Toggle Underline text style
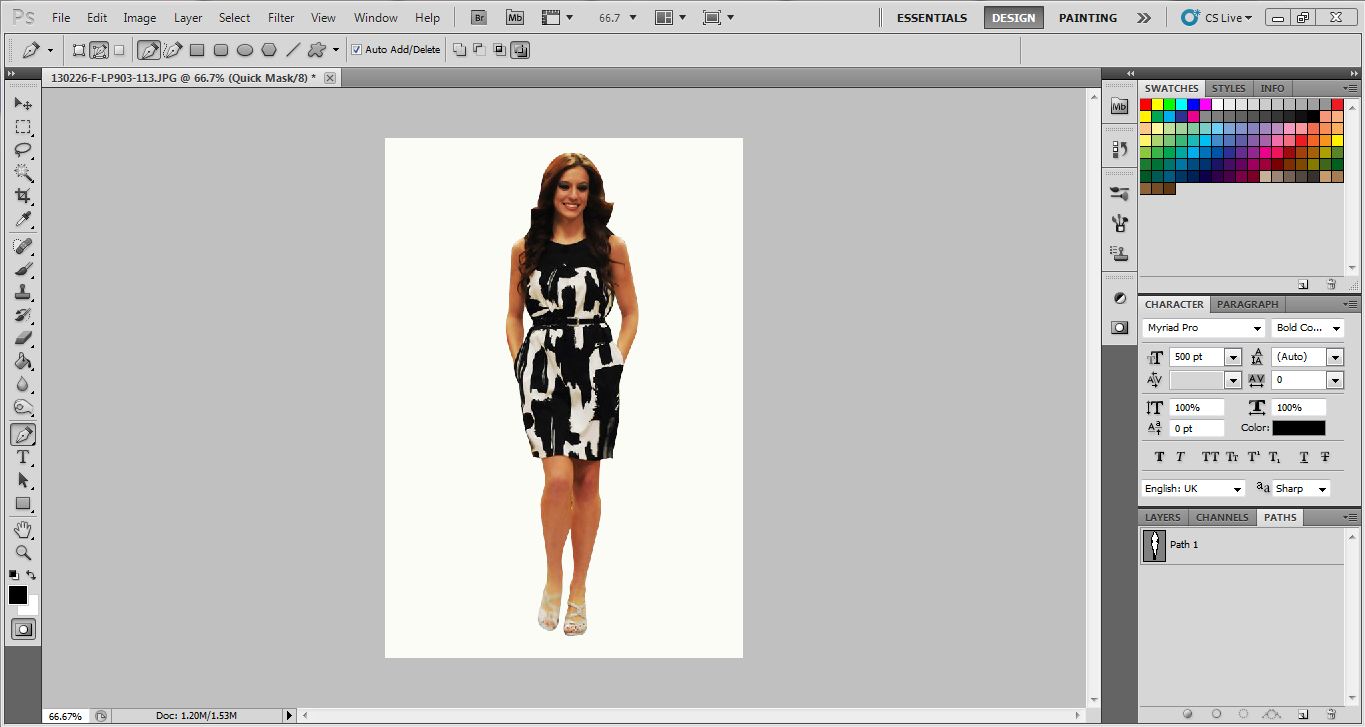 click(1304, 457)
